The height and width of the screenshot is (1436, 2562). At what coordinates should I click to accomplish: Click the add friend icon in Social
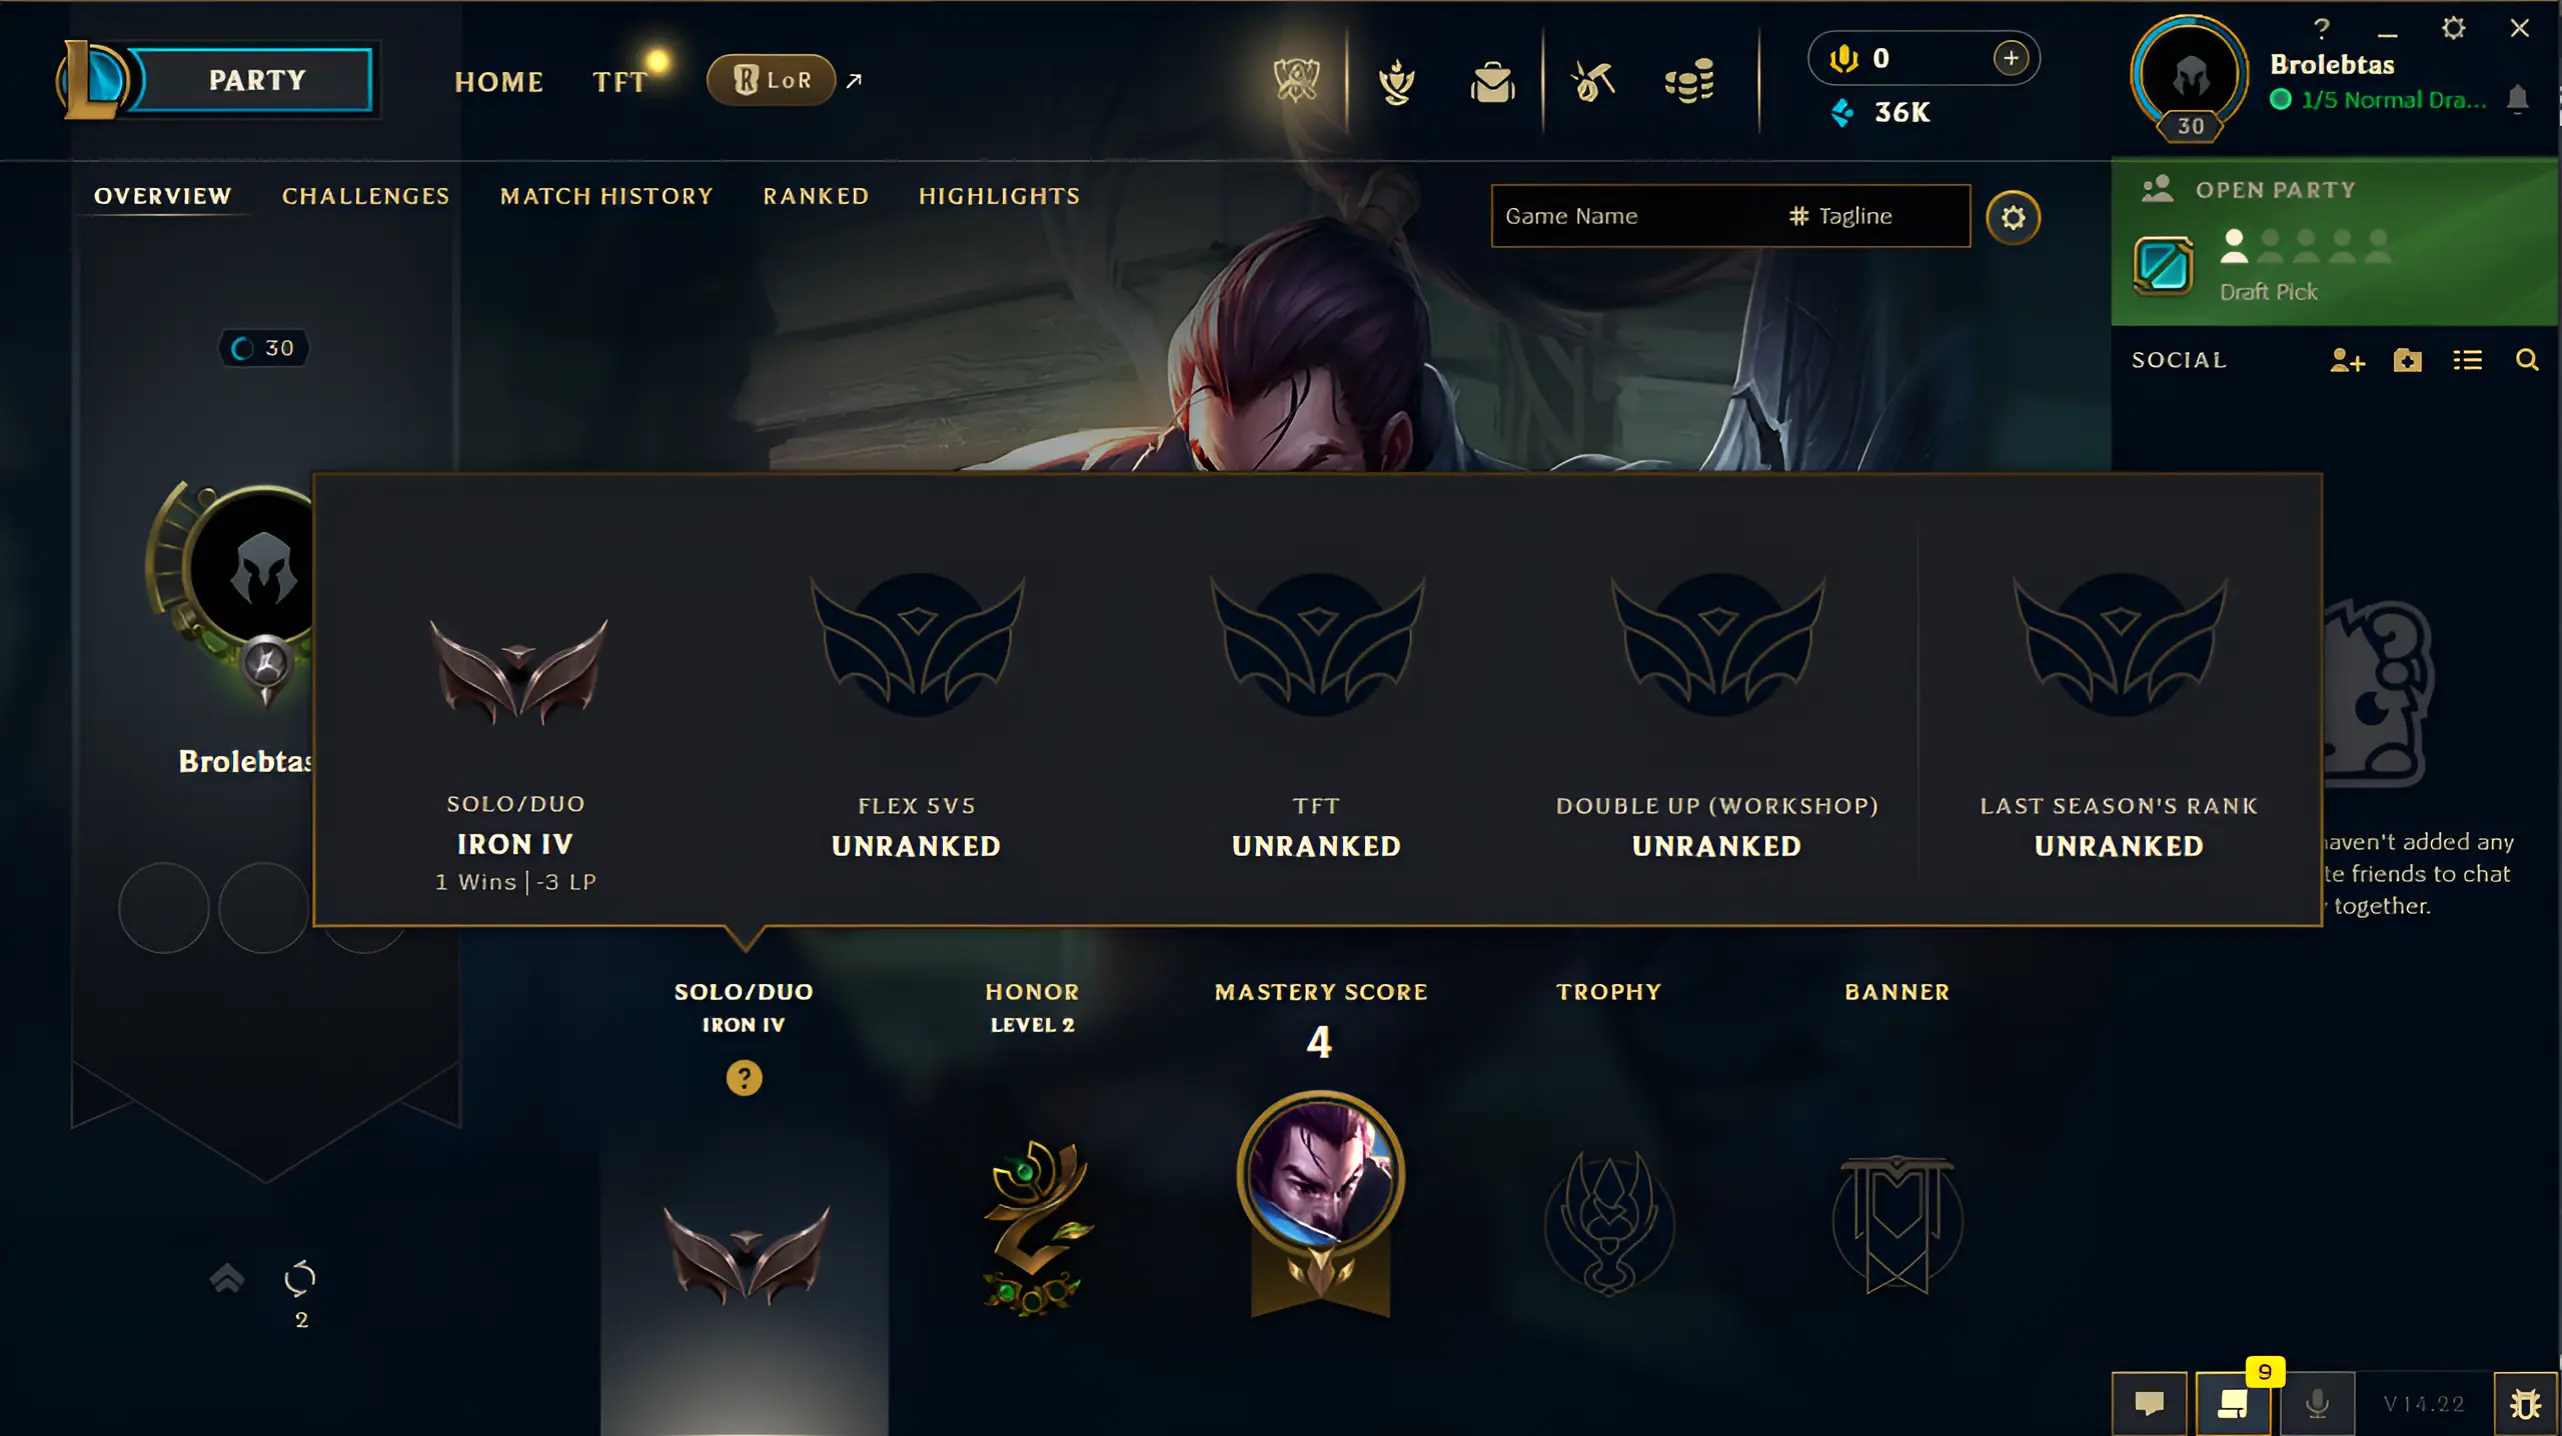[x=2346, y=360]
